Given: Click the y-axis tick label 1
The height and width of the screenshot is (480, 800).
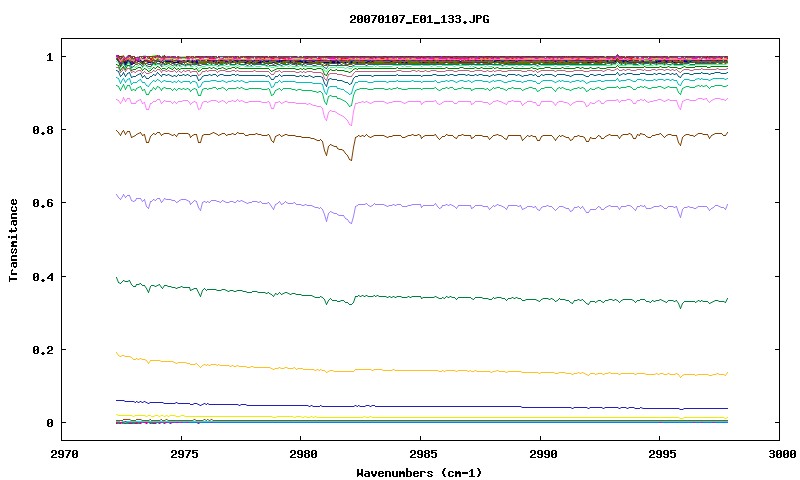Looking at the screenshot, I should [49, 57].
